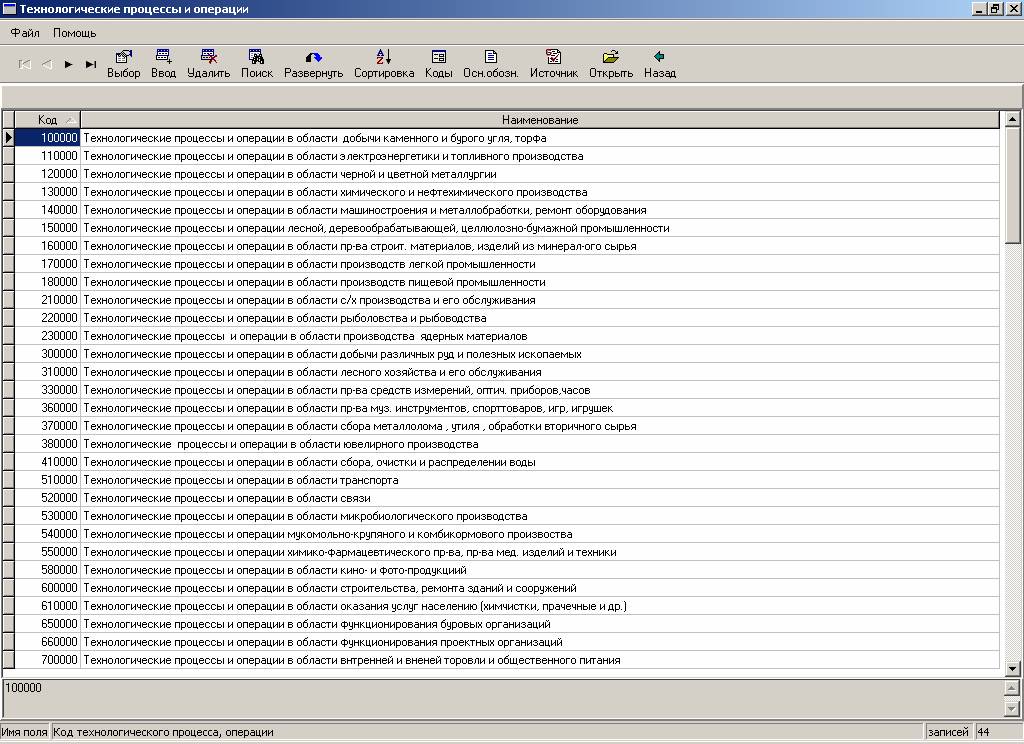Go to the next record

(x=69, y=64)
